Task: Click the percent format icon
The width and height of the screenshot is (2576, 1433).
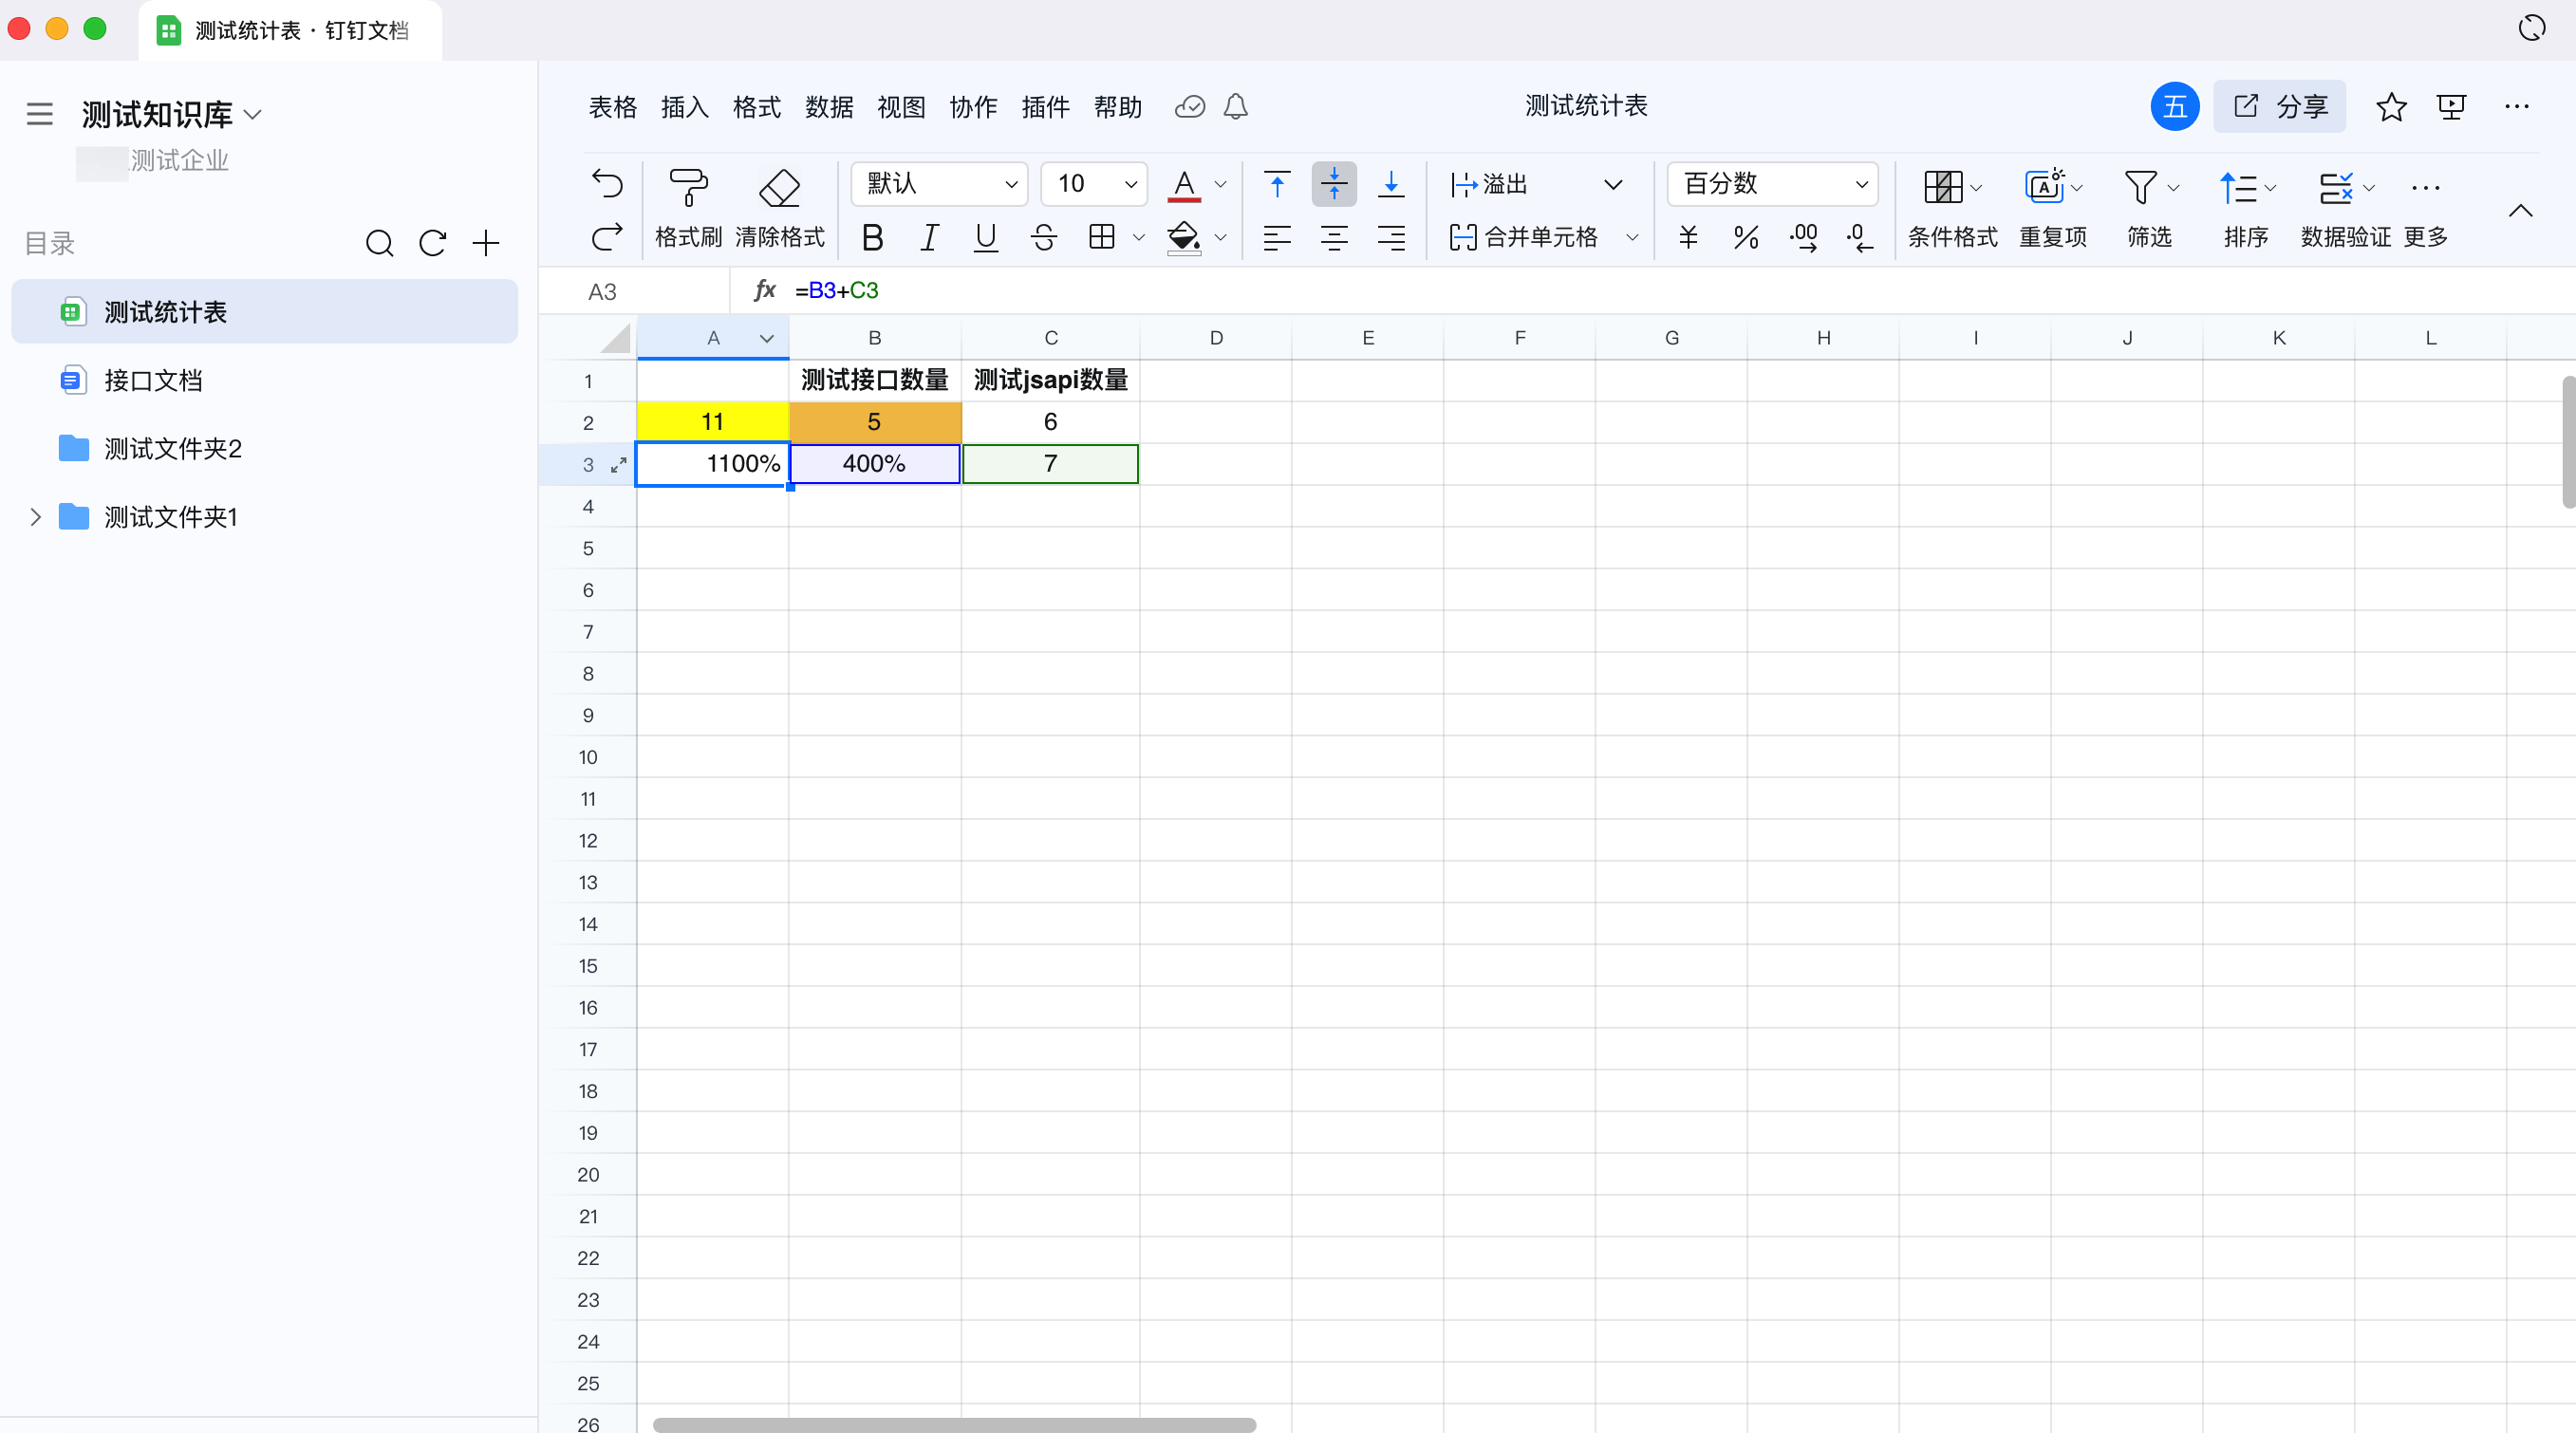Action: (1746, 237)
